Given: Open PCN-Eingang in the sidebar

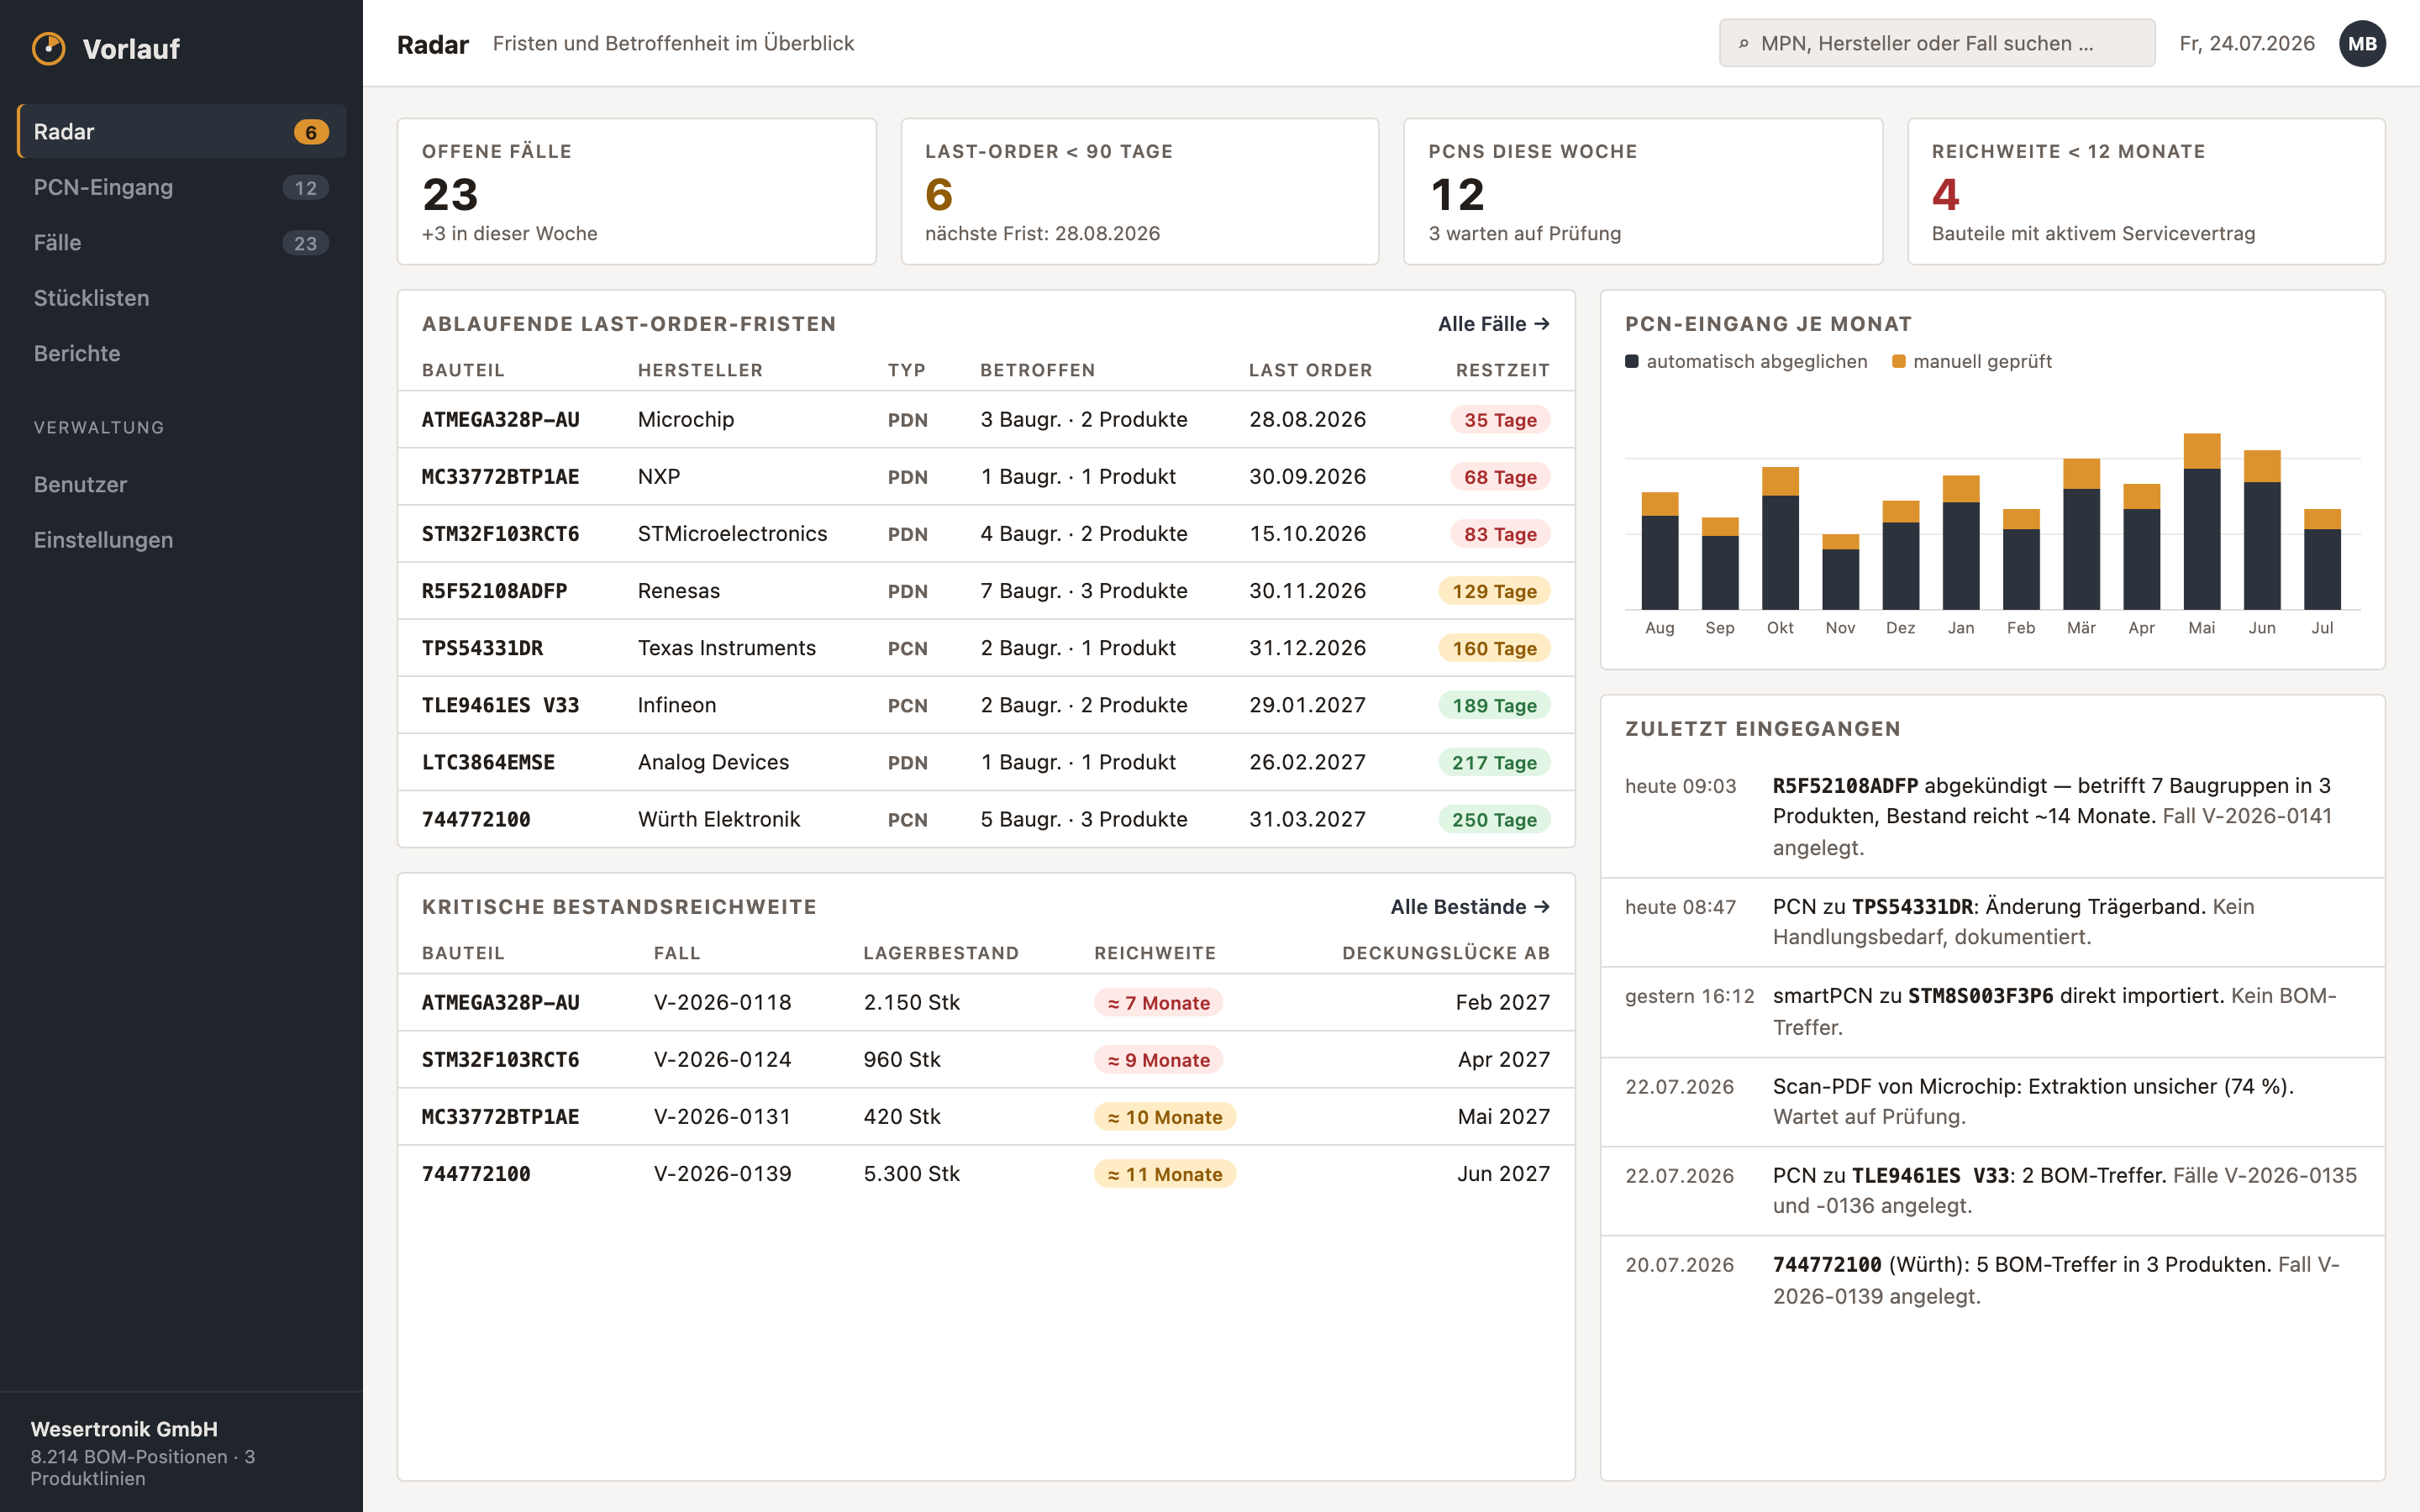Looking at the screenshot, I should pyautogui.click(x=181, y=187).
